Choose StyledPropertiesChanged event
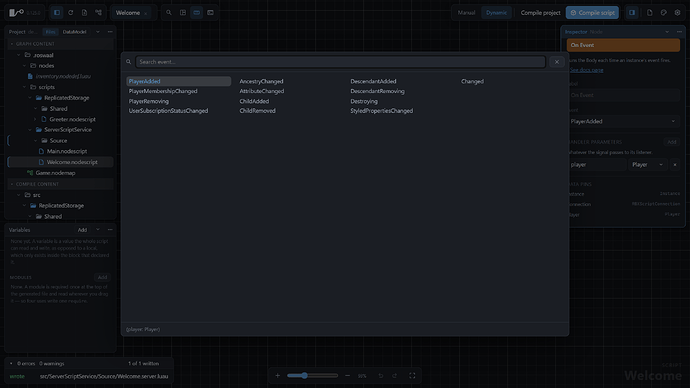The image size is (690, 388). point(382,111)
